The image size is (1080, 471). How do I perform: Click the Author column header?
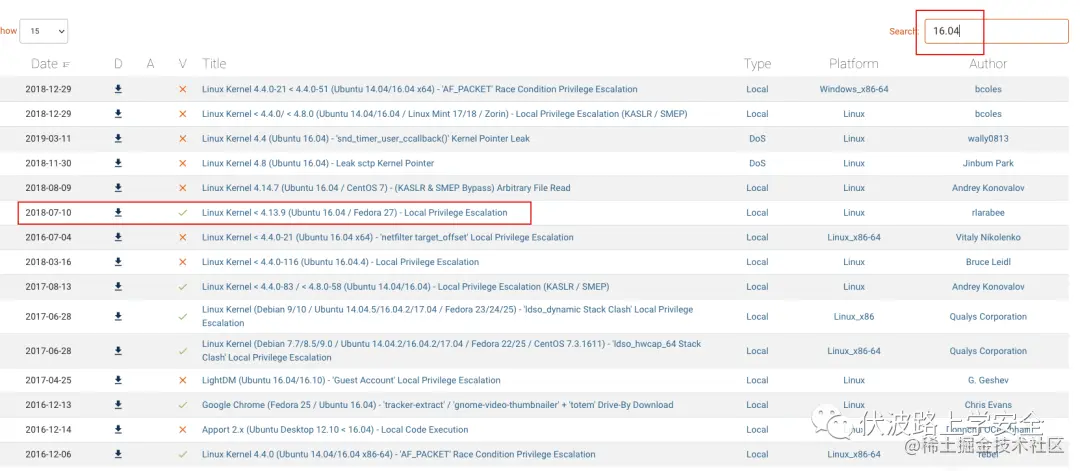(x=988, y=63)
